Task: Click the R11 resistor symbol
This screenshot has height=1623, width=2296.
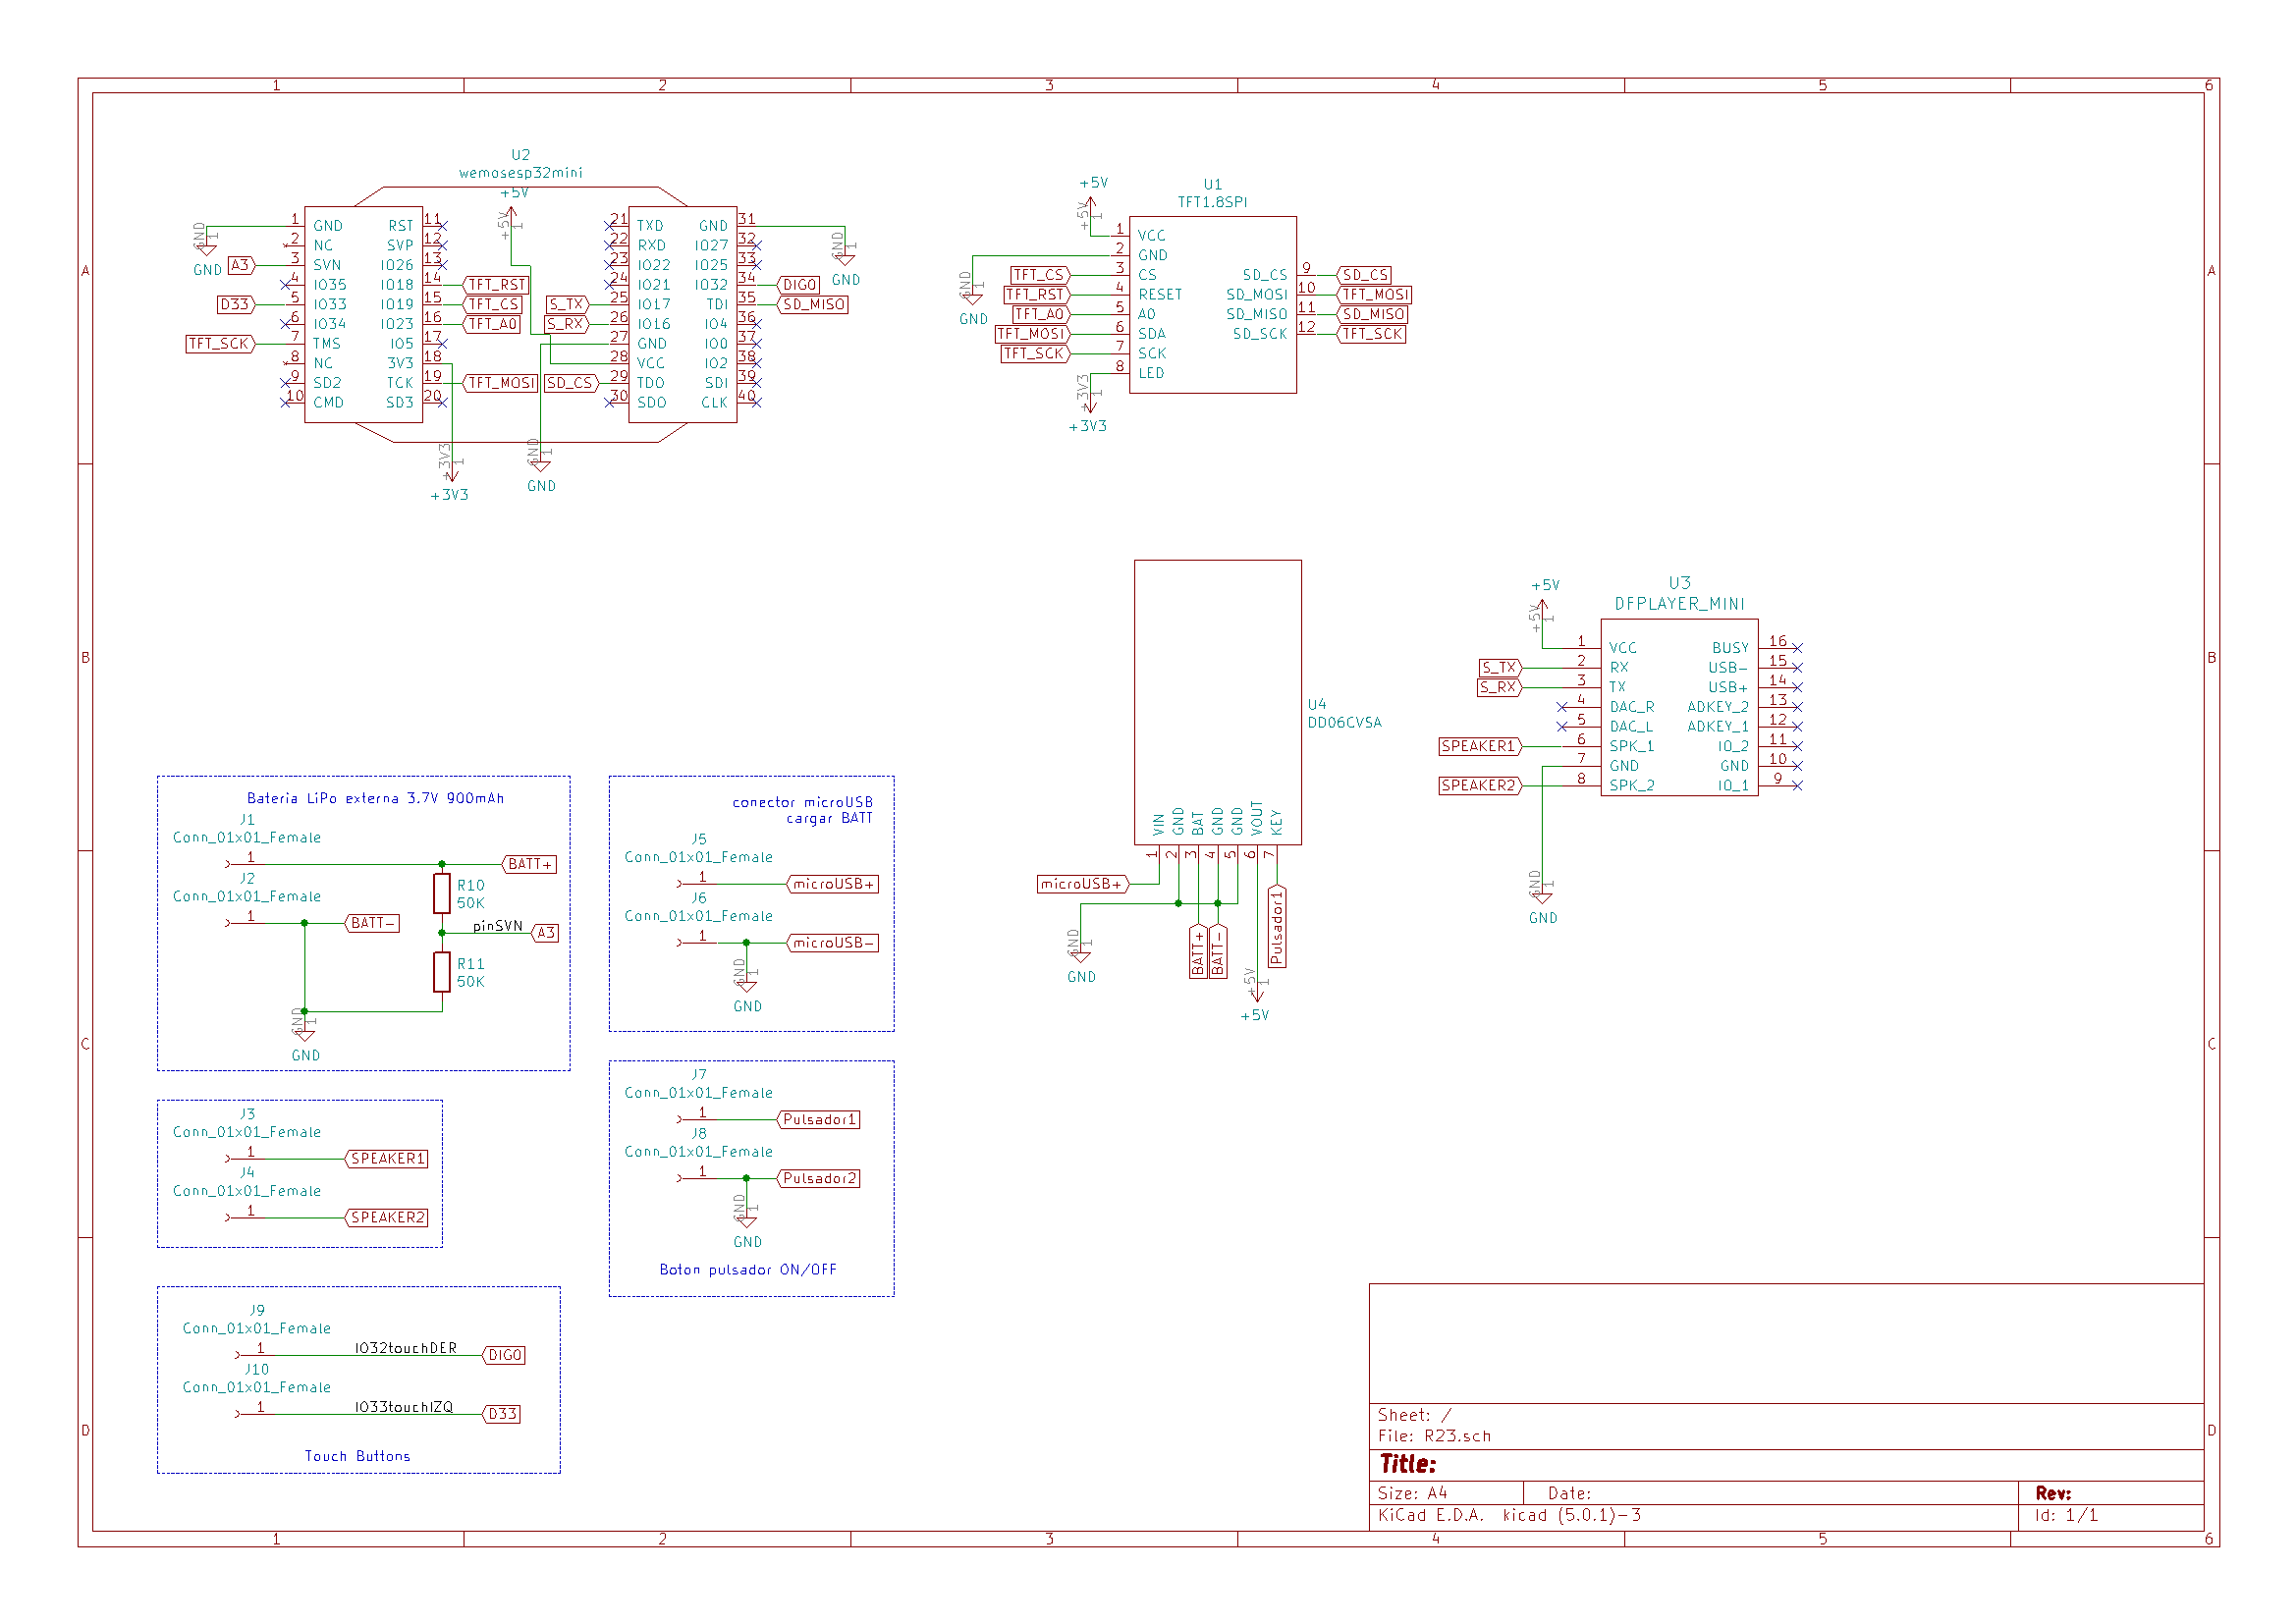Action: click(x=441, y=972)
